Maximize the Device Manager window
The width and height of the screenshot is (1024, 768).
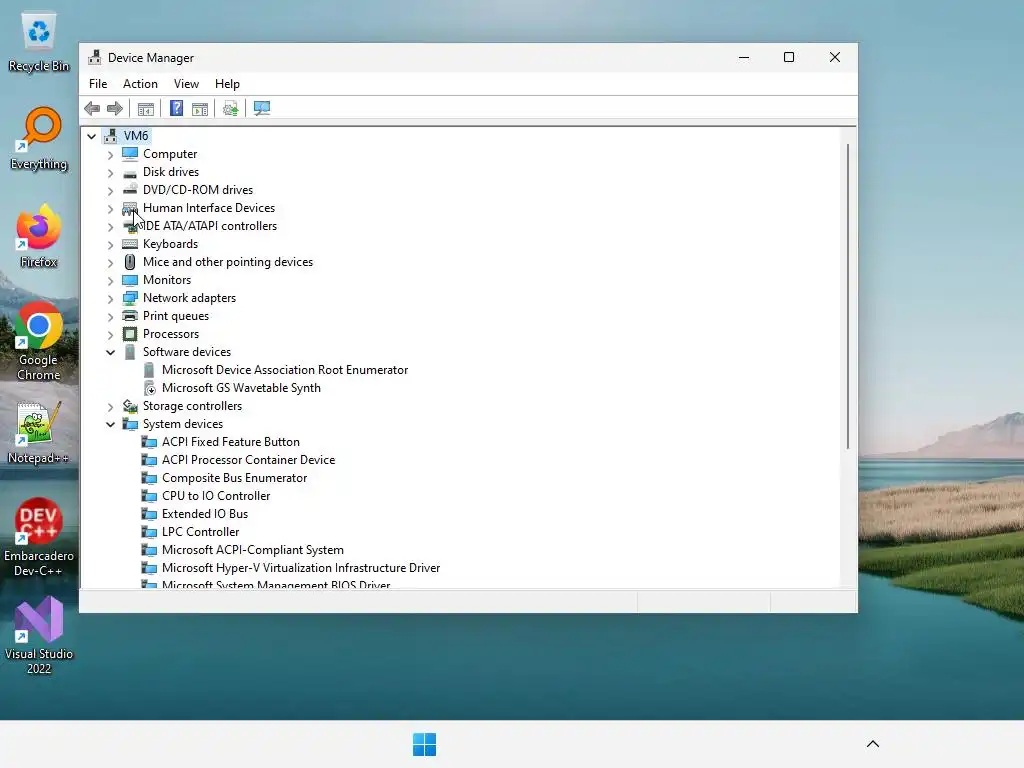pos(789,57)
